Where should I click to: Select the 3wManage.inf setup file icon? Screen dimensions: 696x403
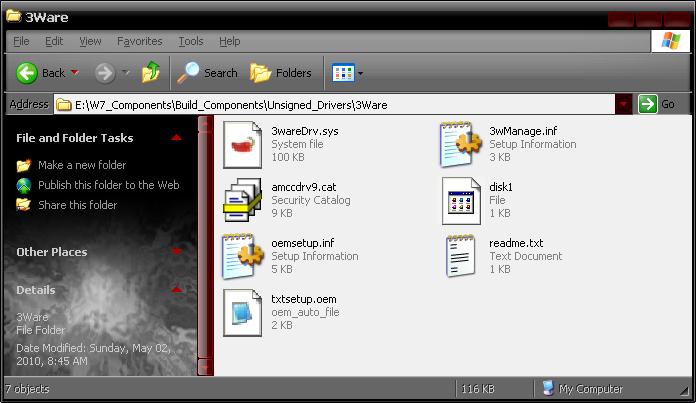click(461, 144)
